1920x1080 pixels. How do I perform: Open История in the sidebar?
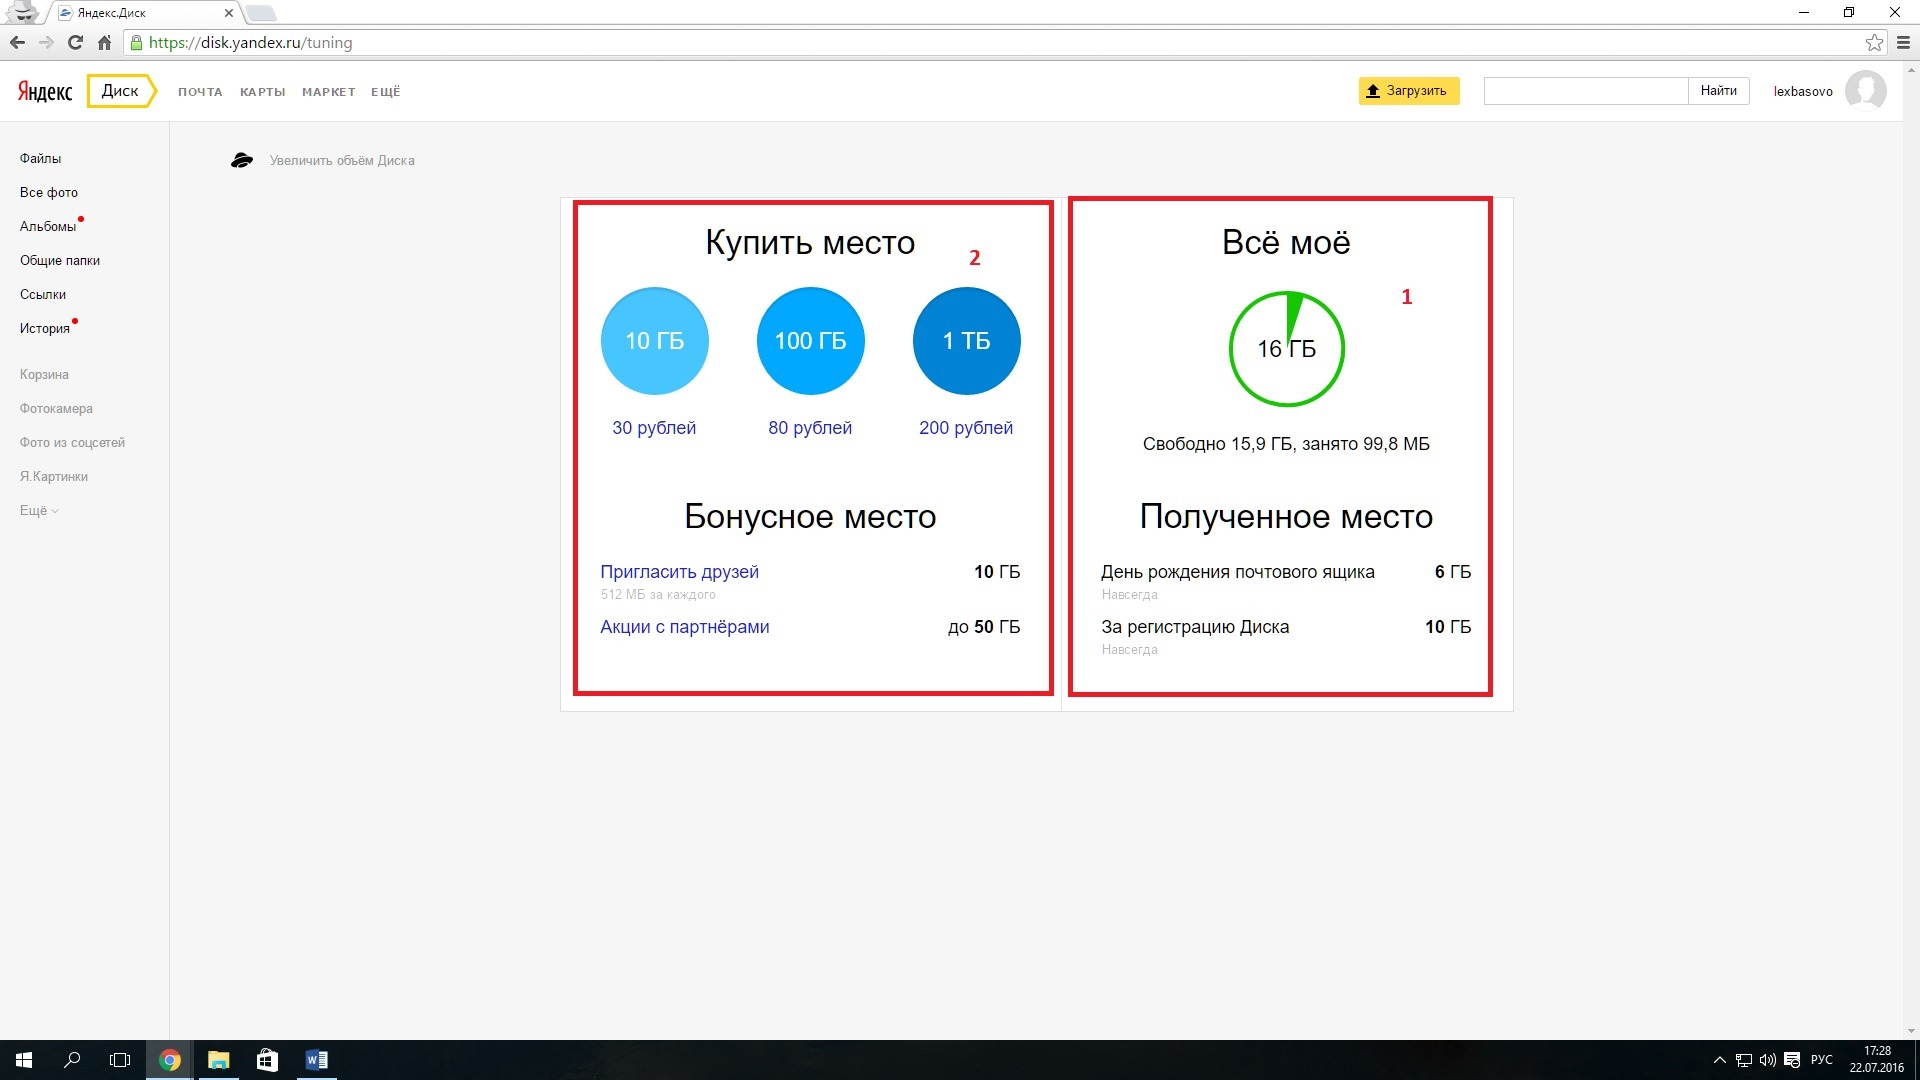pos(45,328)
